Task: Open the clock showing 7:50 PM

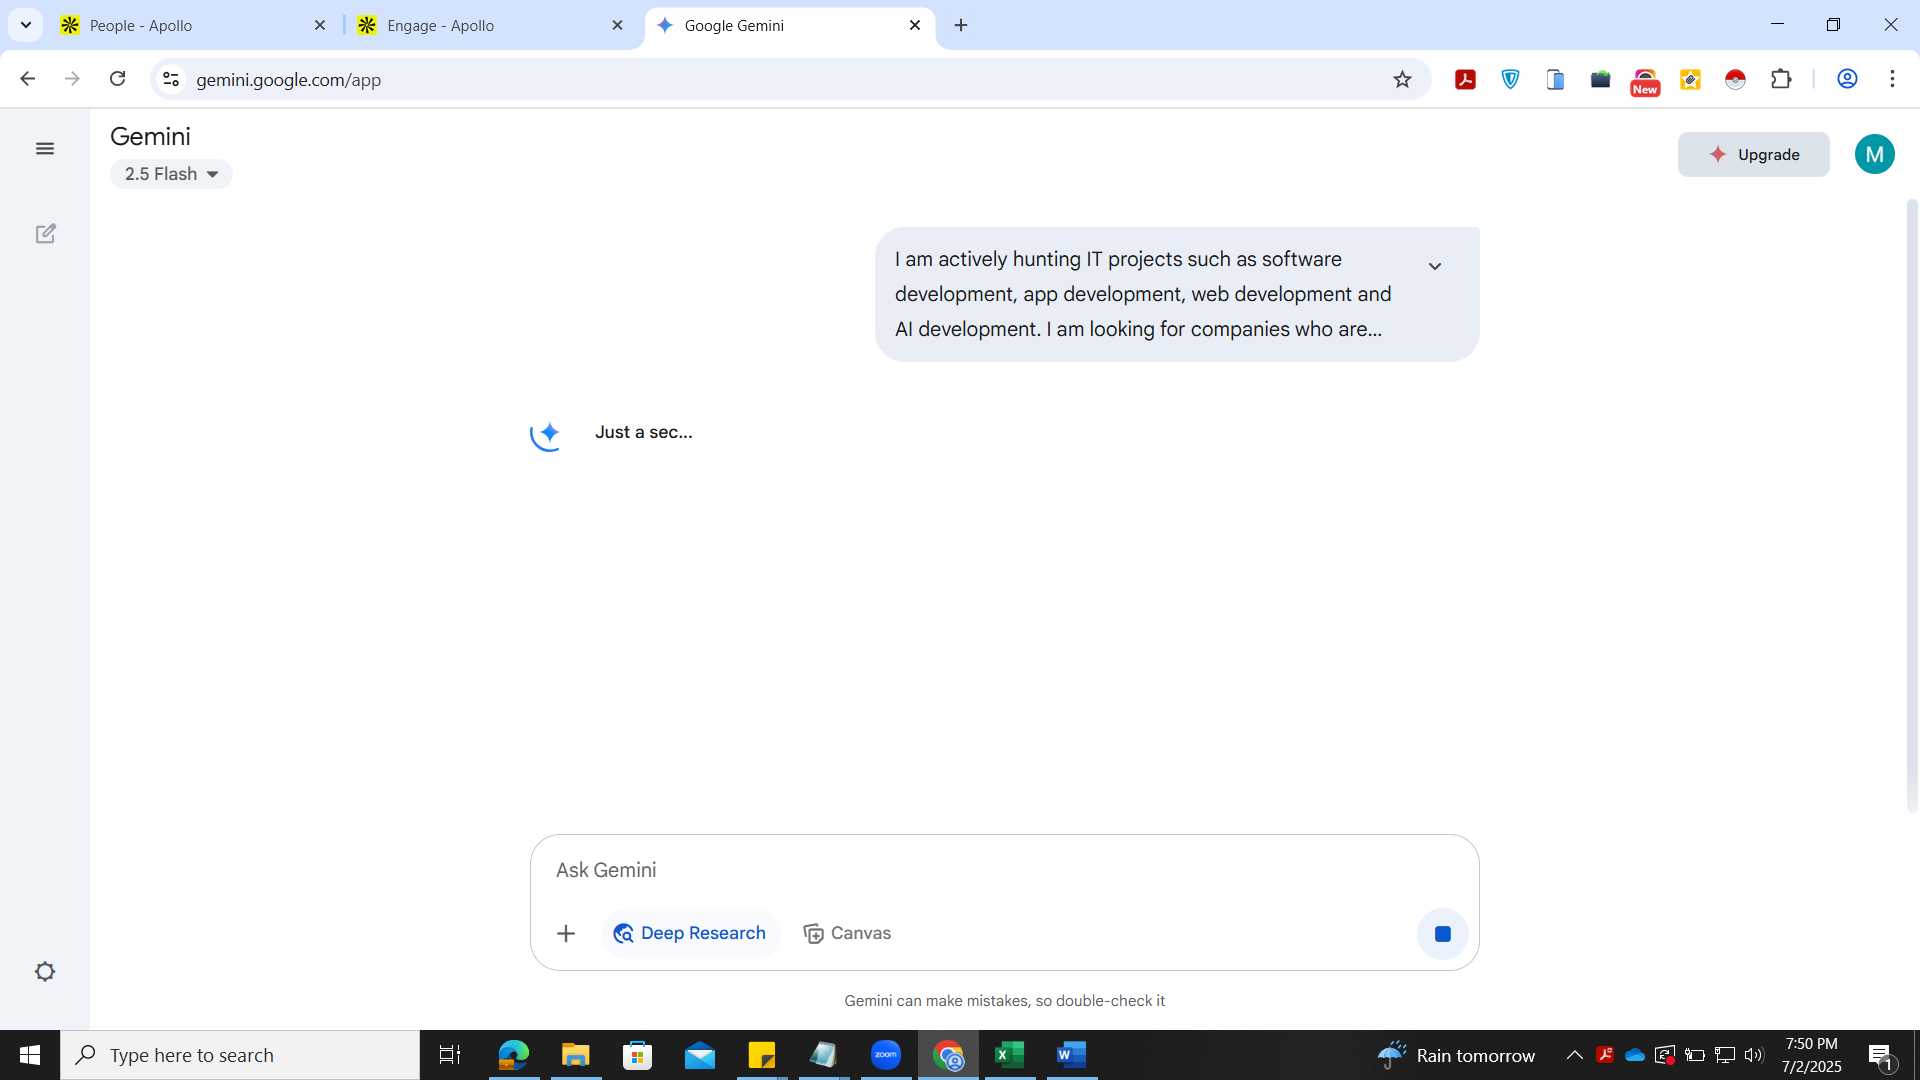Action: pyautogui.click(x=1811, y=1055)
